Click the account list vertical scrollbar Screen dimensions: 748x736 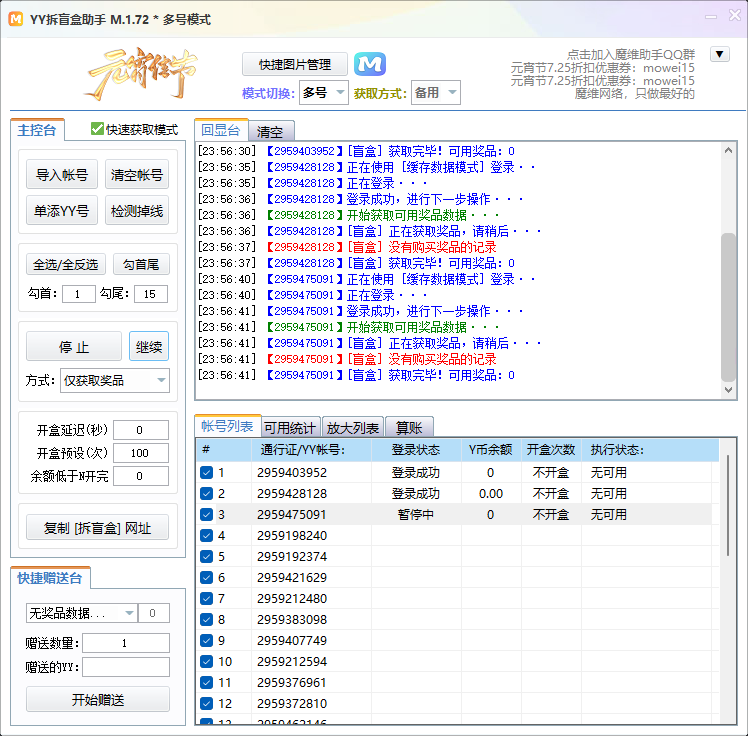[x=728, y=506]
